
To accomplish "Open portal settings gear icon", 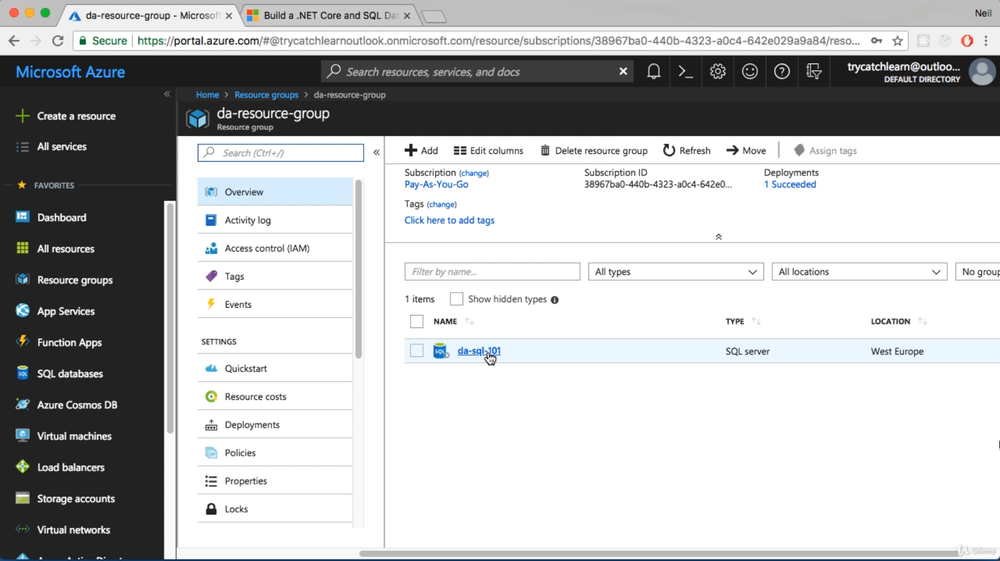I will point(717,72).
